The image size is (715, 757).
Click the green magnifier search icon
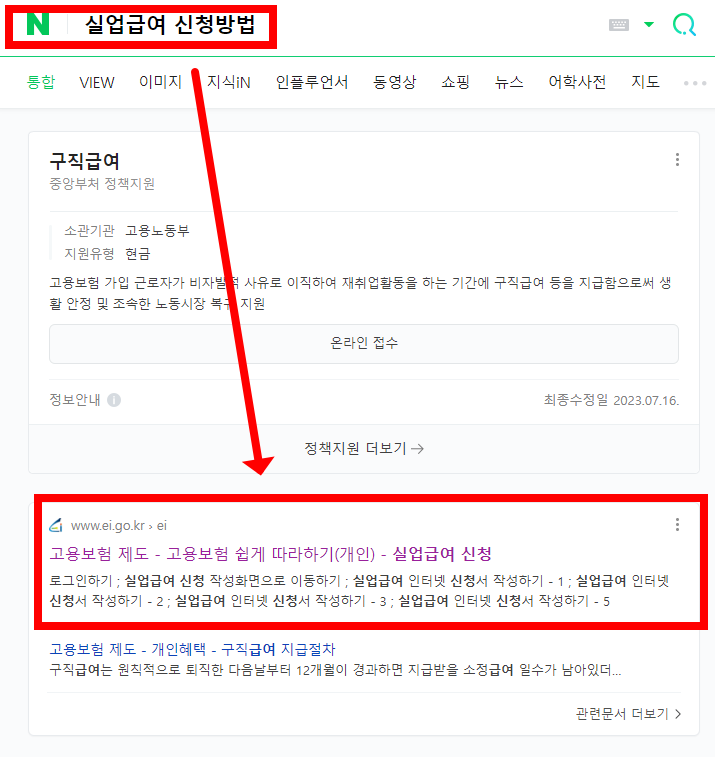tap(684, 25)
